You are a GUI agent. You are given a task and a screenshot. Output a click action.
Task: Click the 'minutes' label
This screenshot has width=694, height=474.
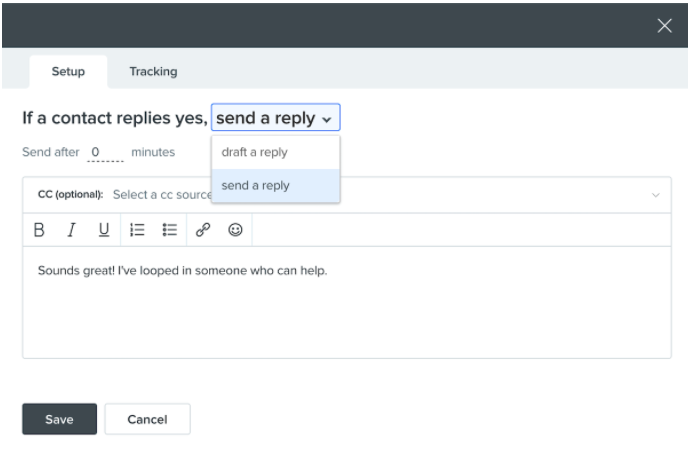click(x=153, y=152)
